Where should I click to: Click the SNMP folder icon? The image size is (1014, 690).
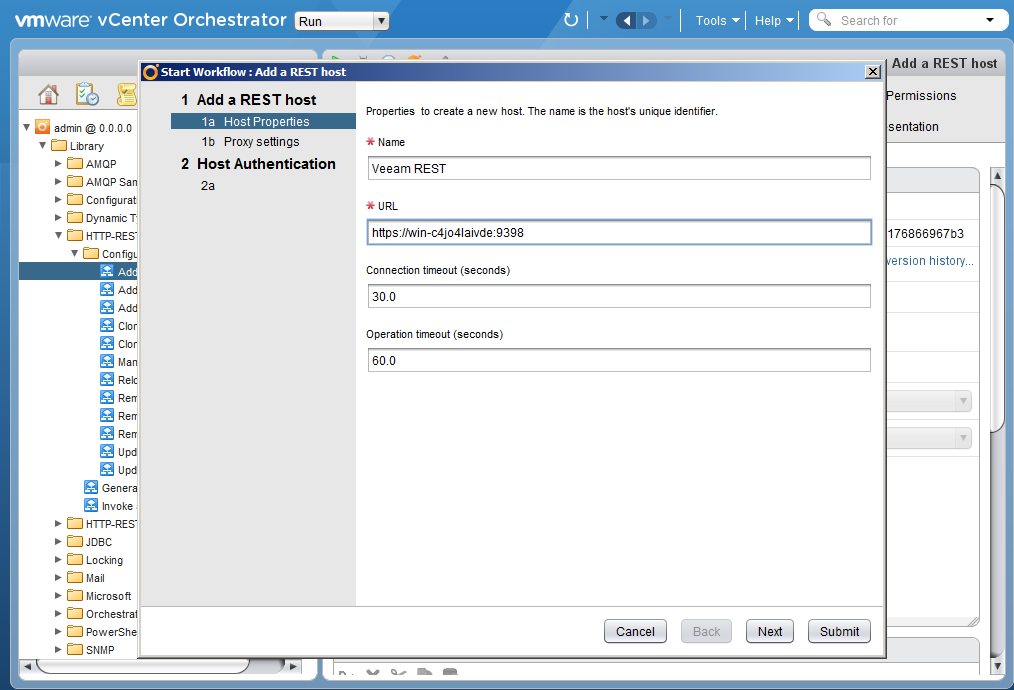[75, 649]
